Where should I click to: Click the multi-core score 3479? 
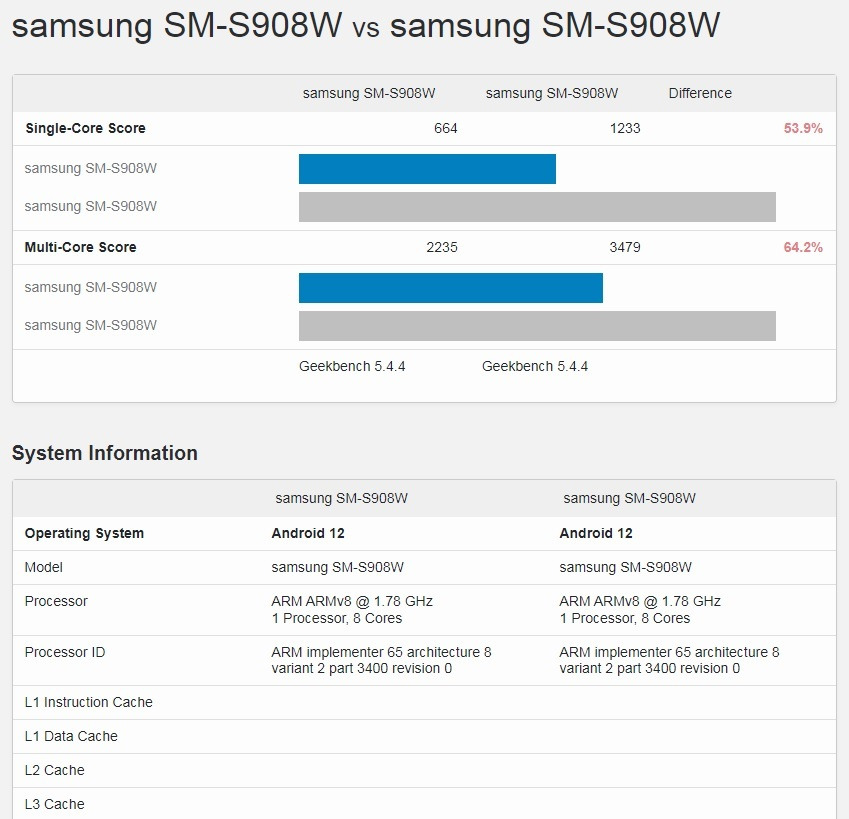point(625,247)
